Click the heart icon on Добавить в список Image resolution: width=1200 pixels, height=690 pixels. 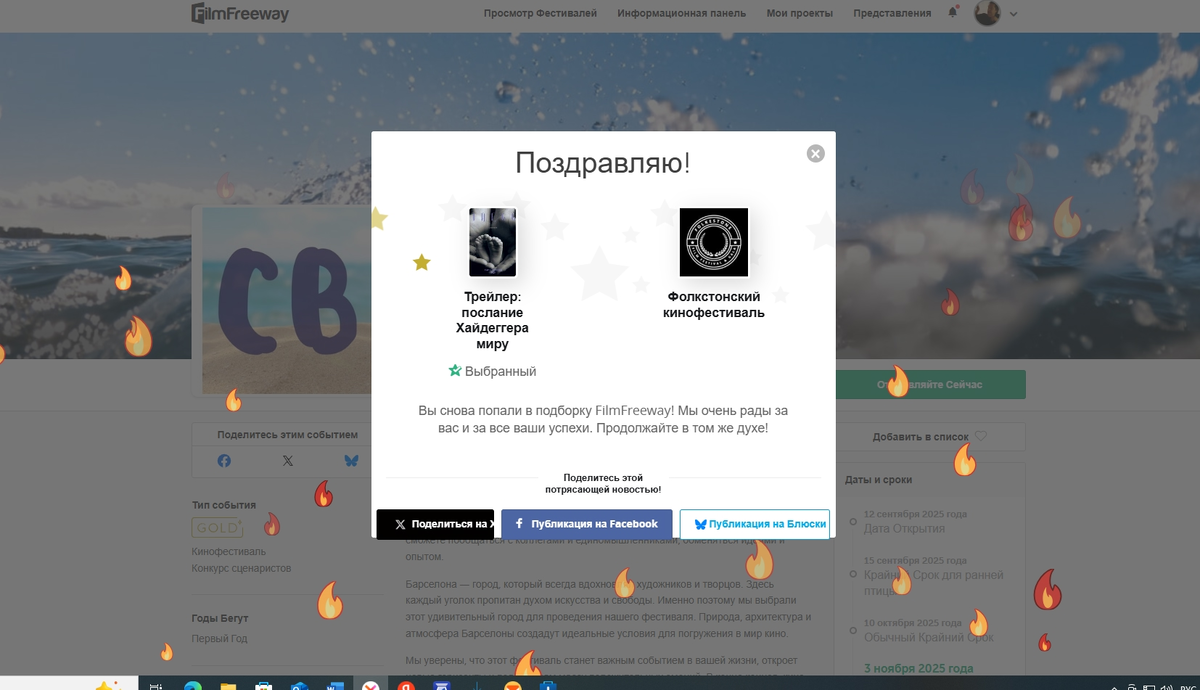[x=980, y=436]
